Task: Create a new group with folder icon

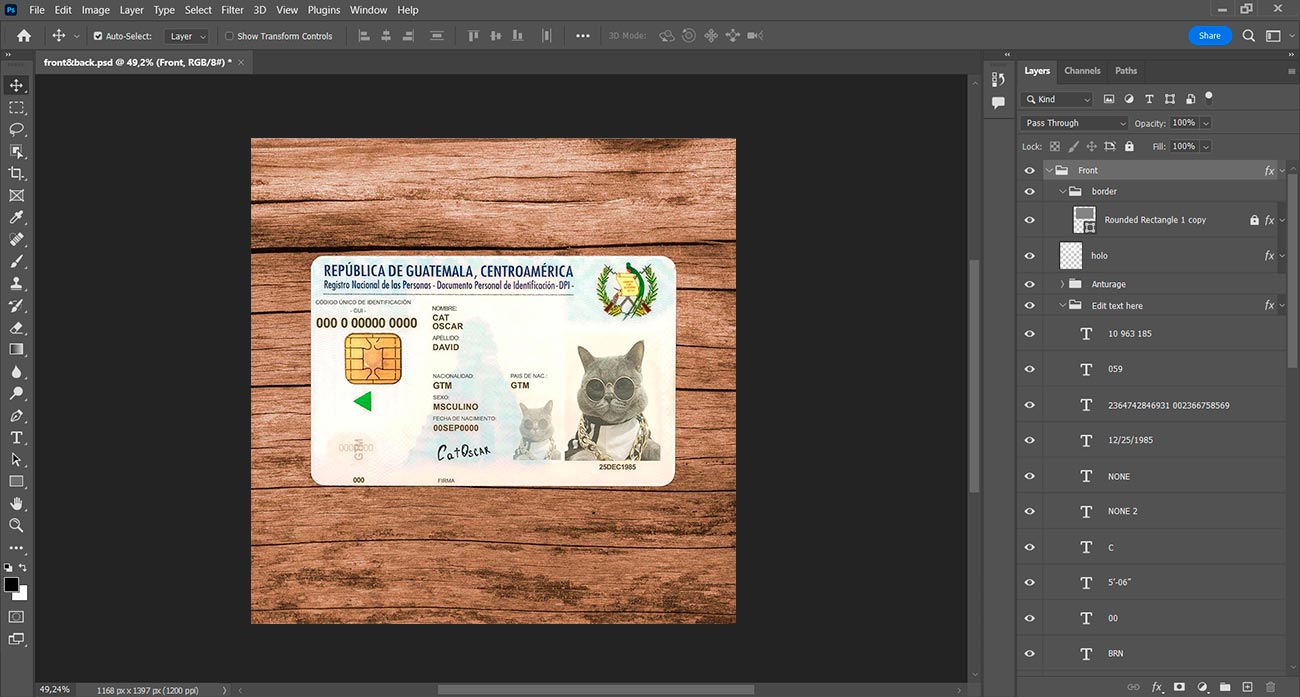Action: coord(1225,687)
